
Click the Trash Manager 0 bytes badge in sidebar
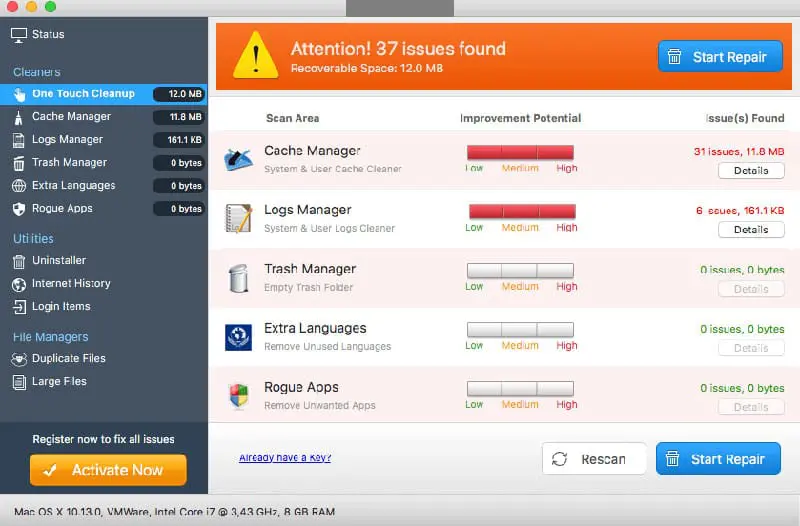coord(180,163)
